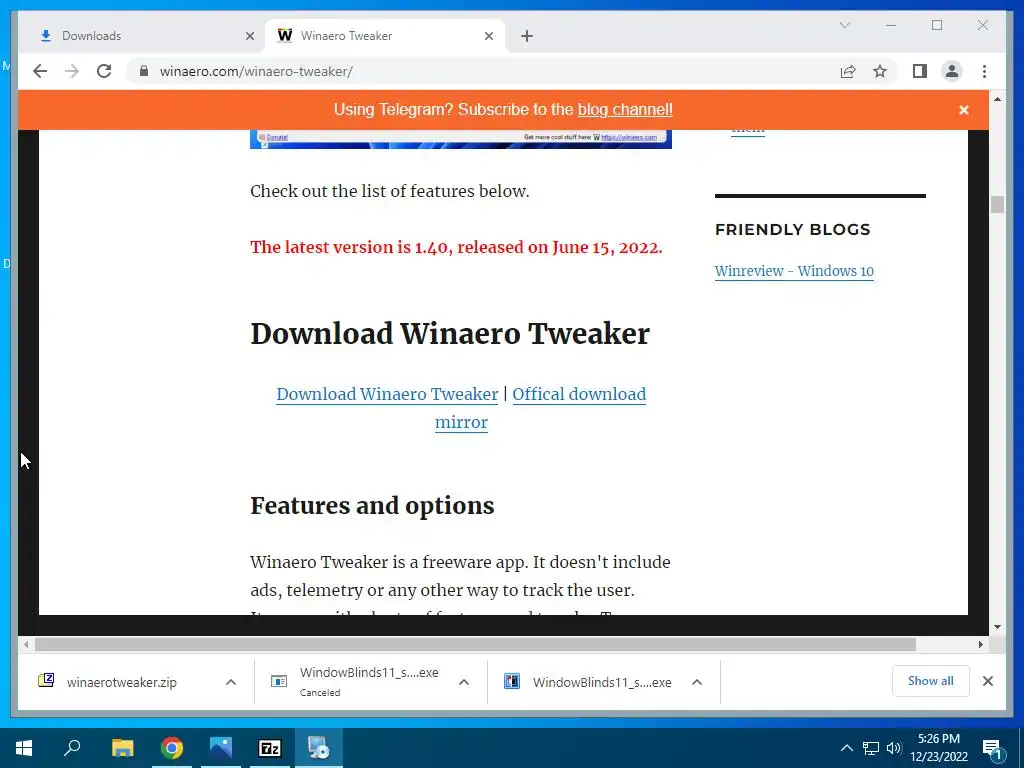Close the Downloads tab

click(249, 36)
